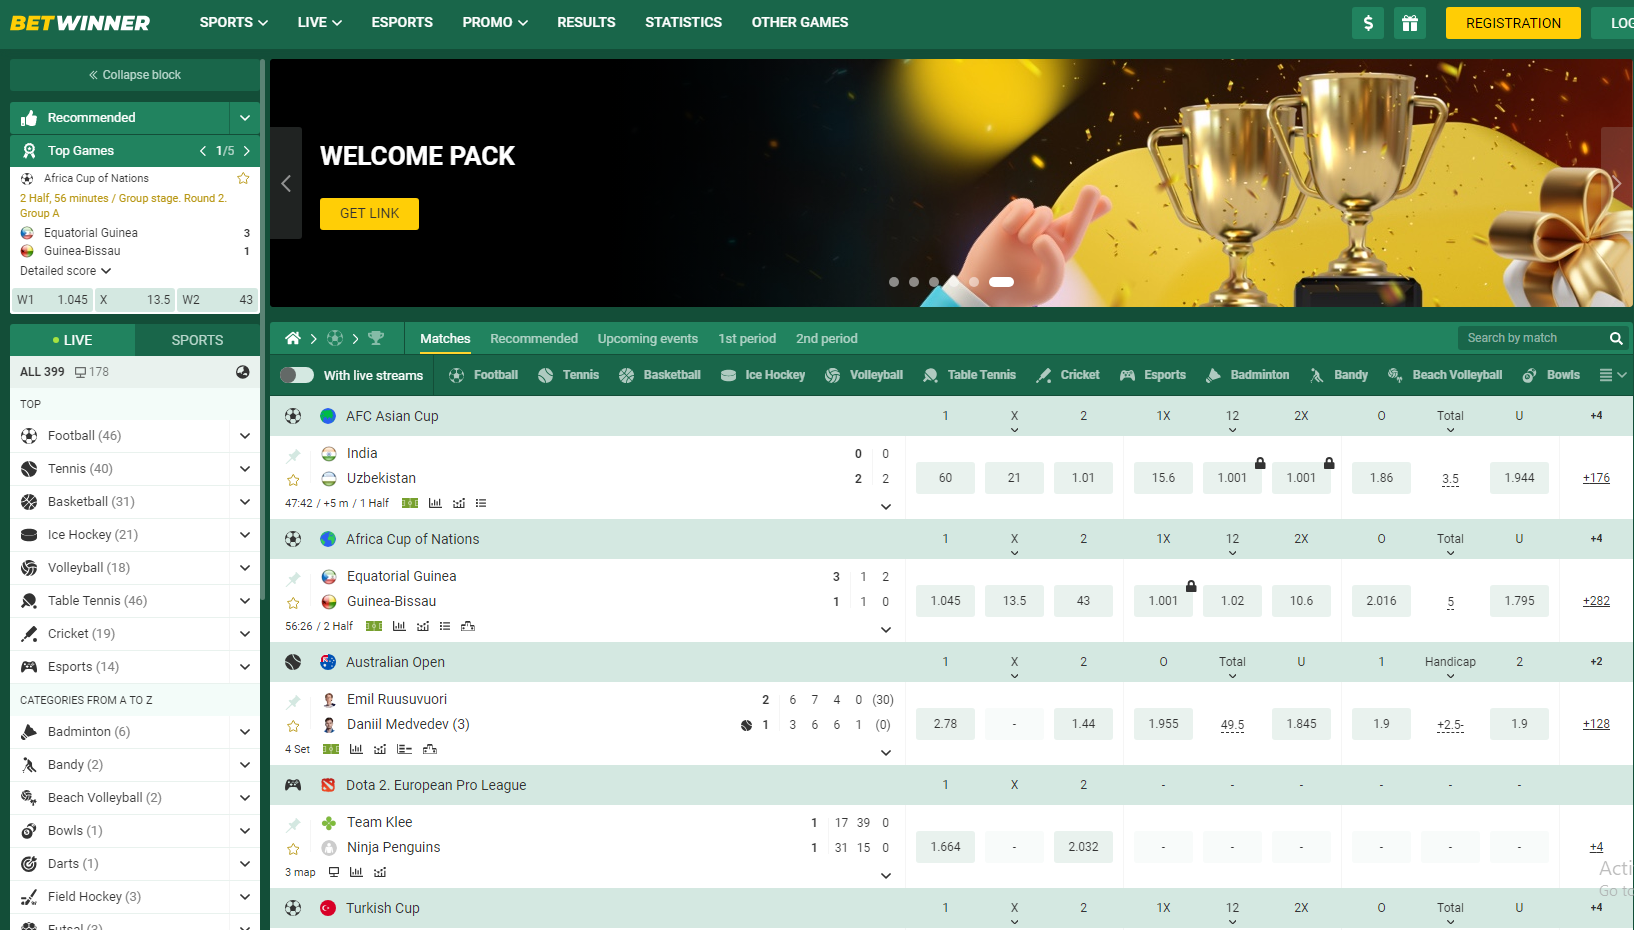Favorite the Equatorial Guinea vs Guinea-Bissau star
The image size is (1634, 930).
pyautogui.click(x=293, y=603)
